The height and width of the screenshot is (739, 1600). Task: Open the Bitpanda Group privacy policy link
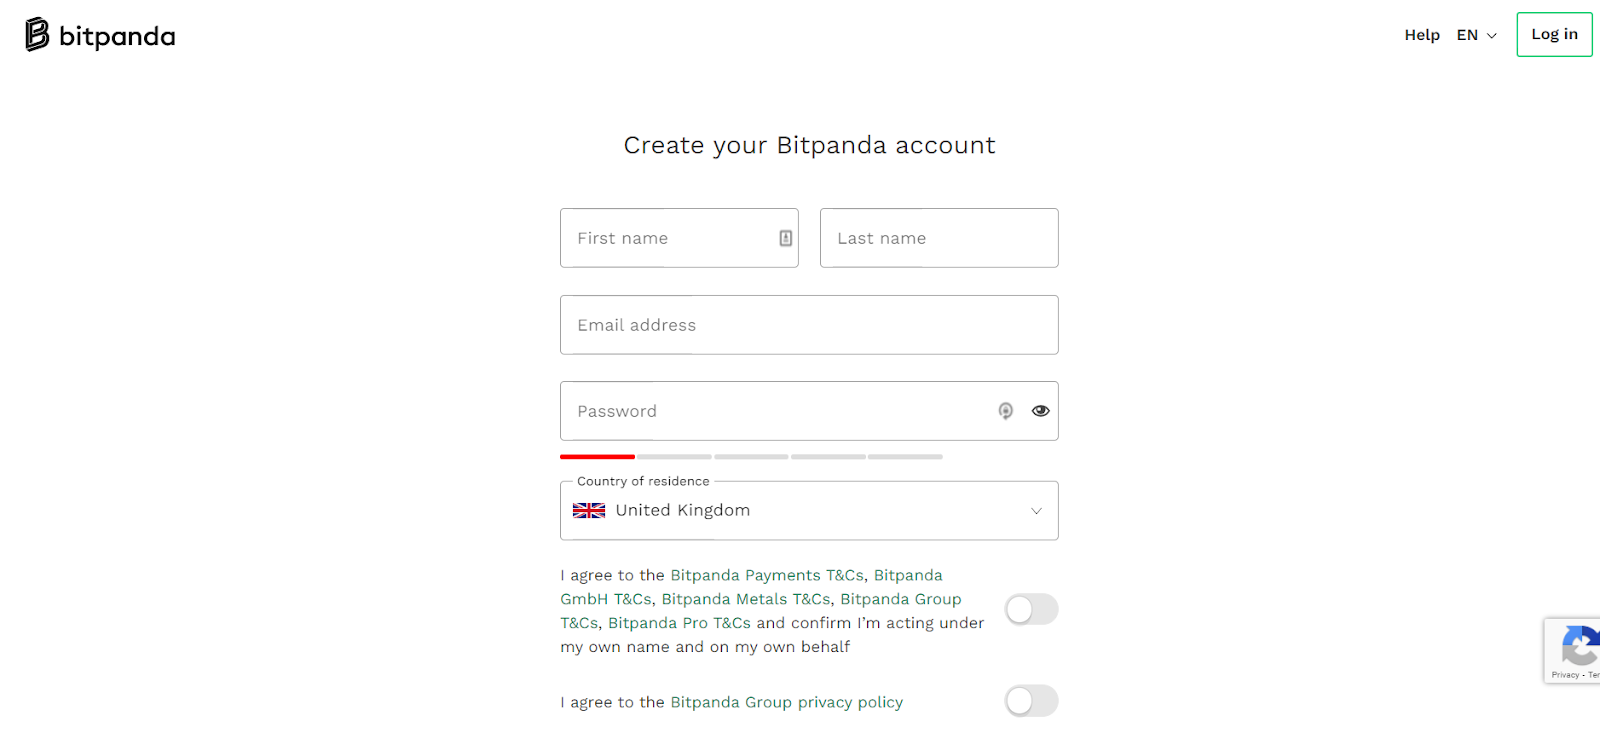pyautogui.click(x=786, y=702)
